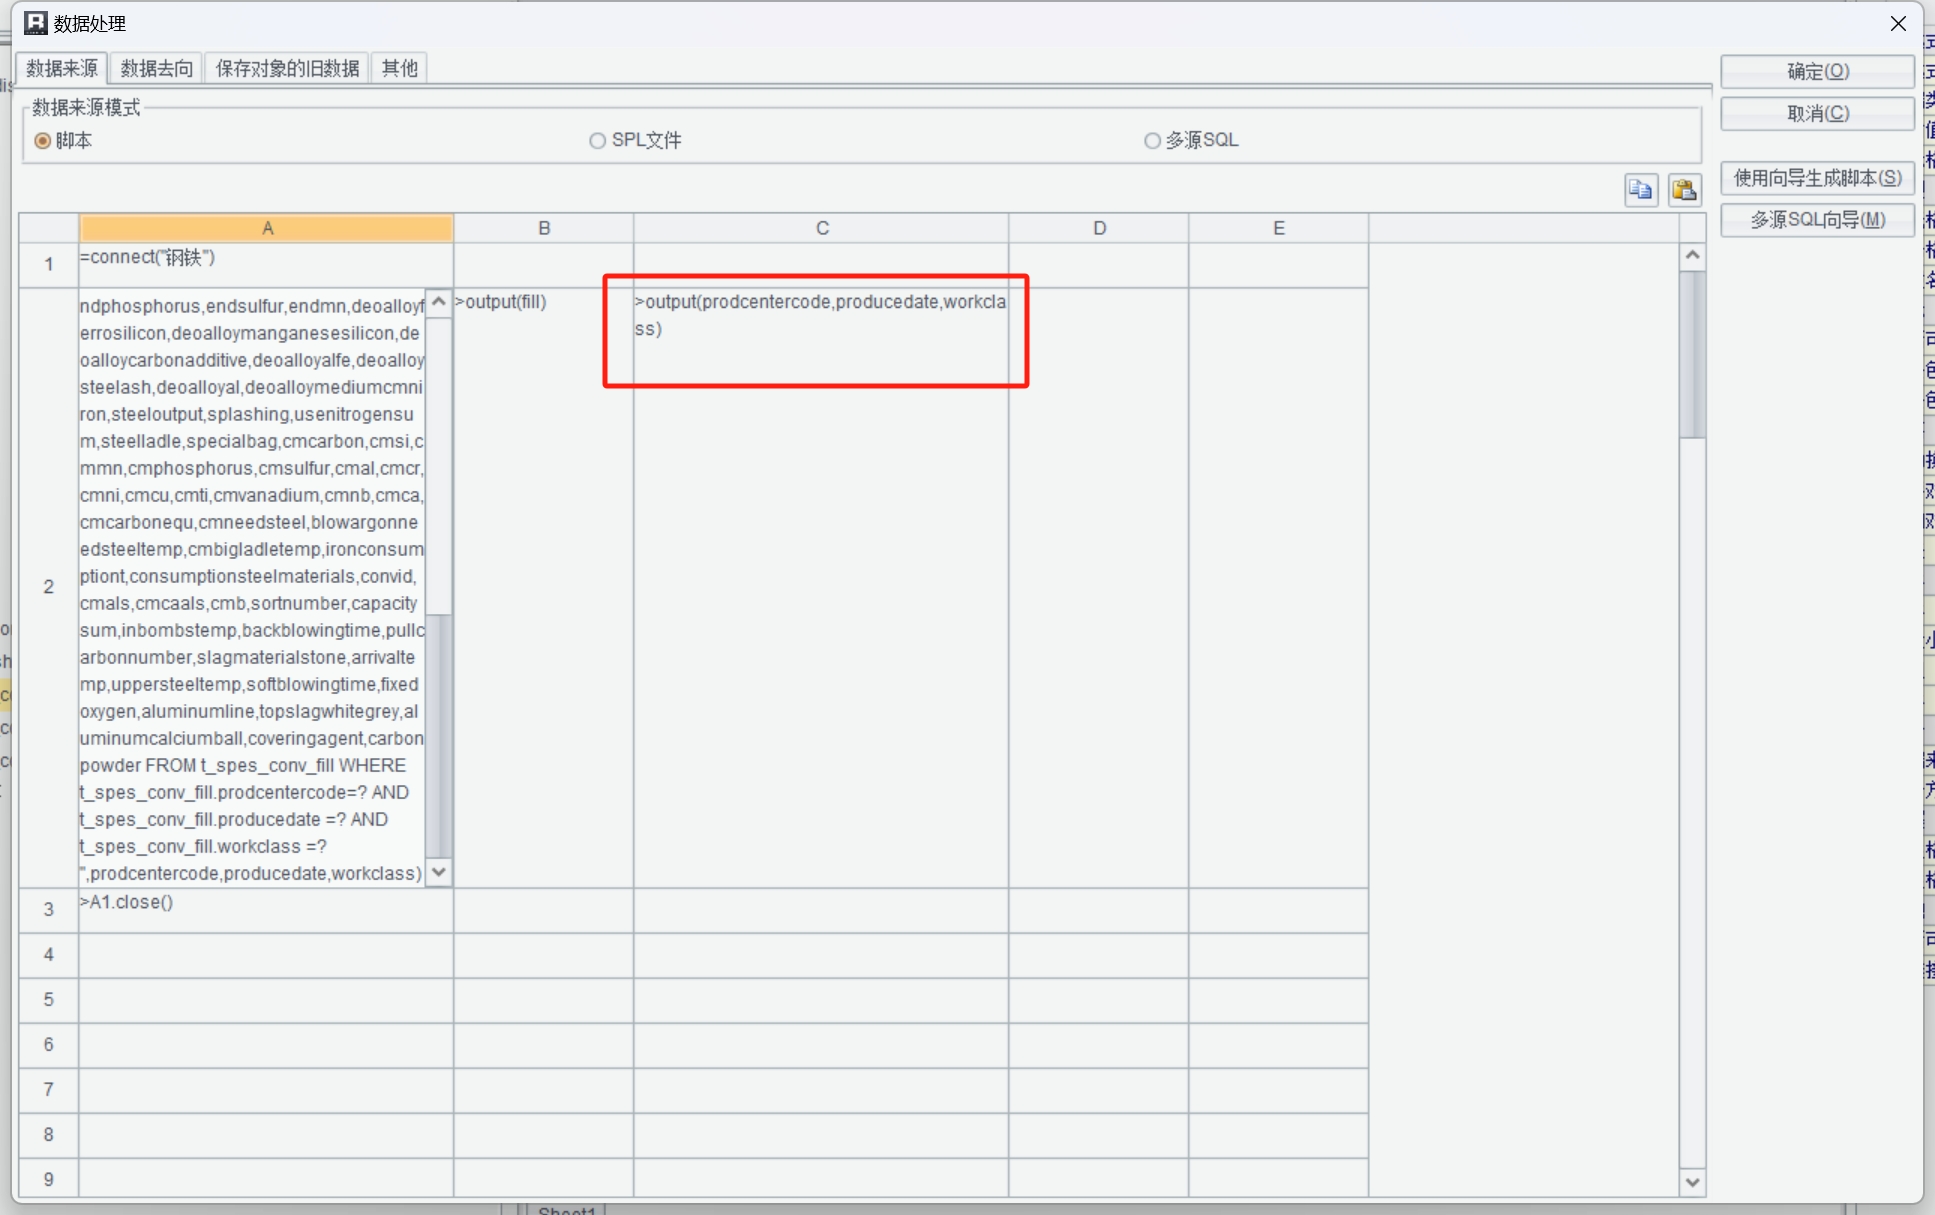This screenshot has height=1215, width=1935.
Task: Switch to the 数据去向 tab
Action: tap(156, 68)
